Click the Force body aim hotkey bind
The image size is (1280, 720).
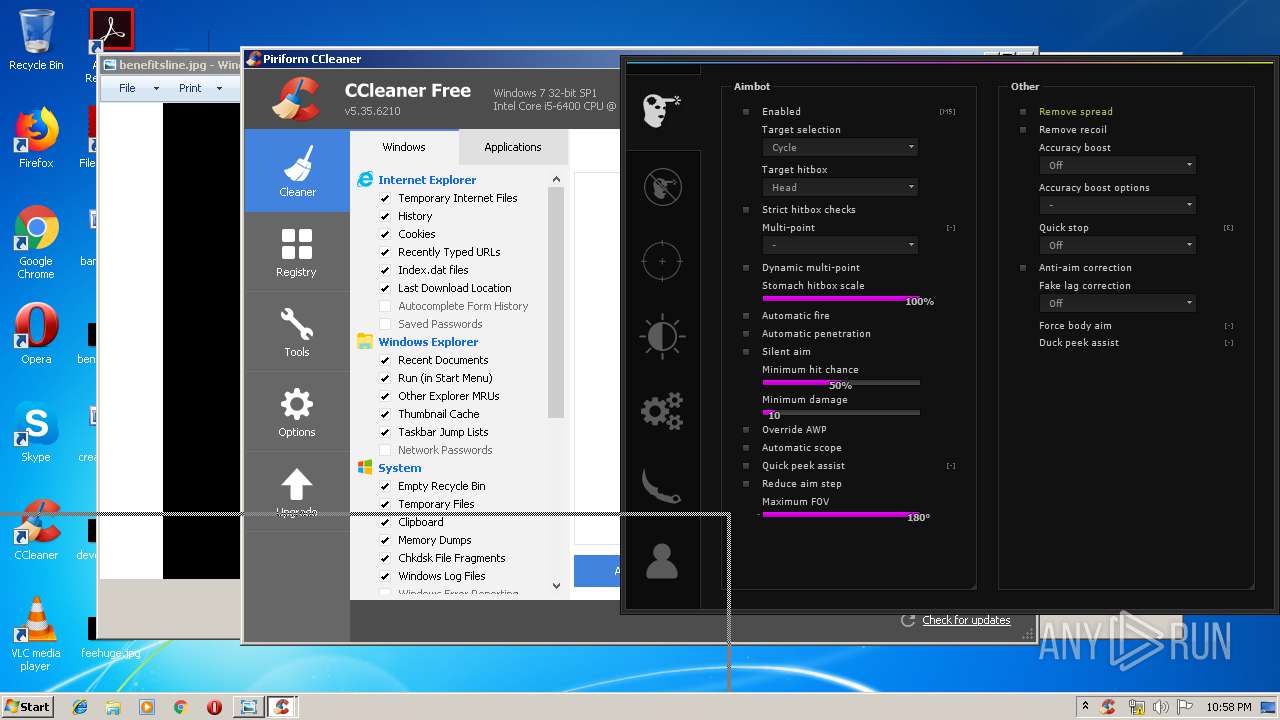coord(1229,326)
